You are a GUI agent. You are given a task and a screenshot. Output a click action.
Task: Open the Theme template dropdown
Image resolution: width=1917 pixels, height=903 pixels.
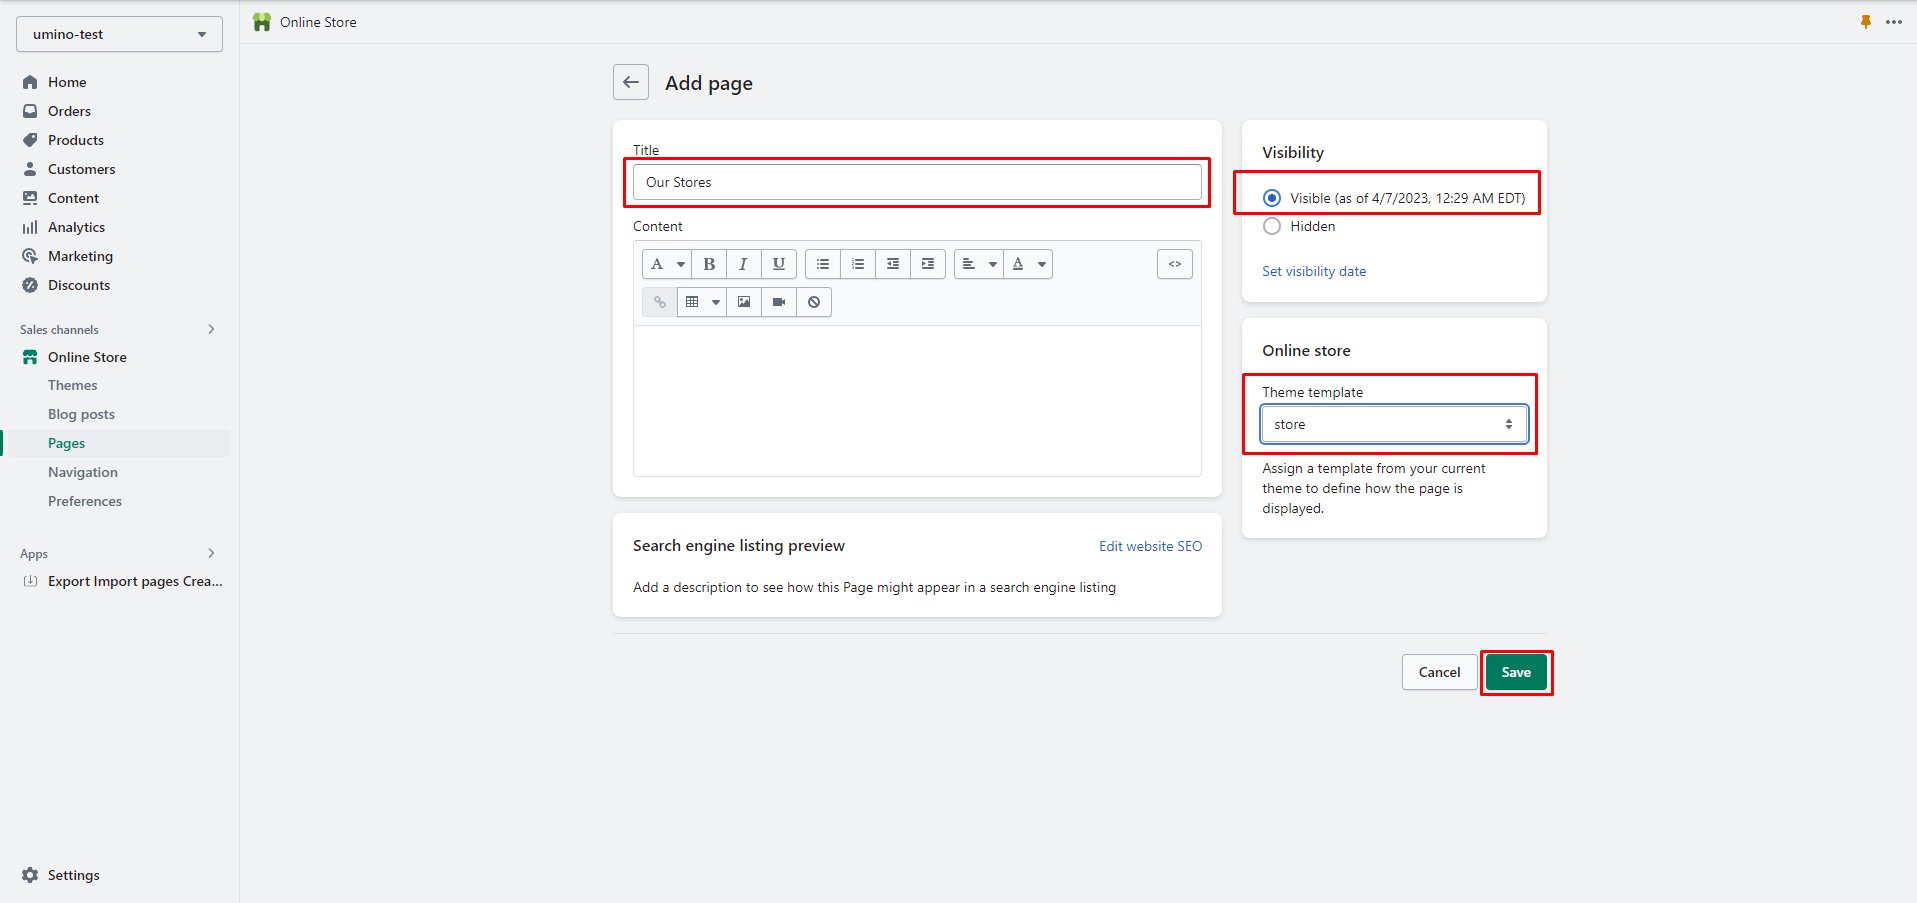tap(1393, 424)
